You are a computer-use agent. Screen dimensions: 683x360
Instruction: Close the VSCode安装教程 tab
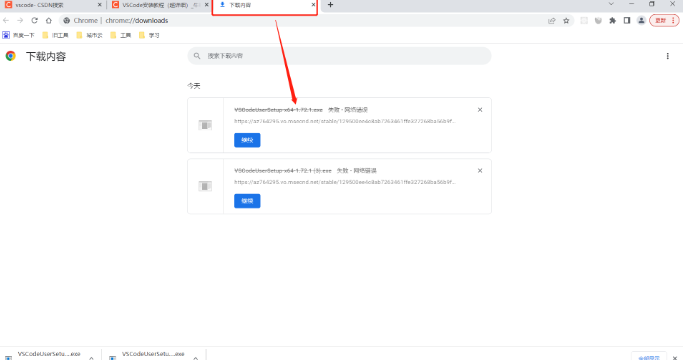pos(206,5)
